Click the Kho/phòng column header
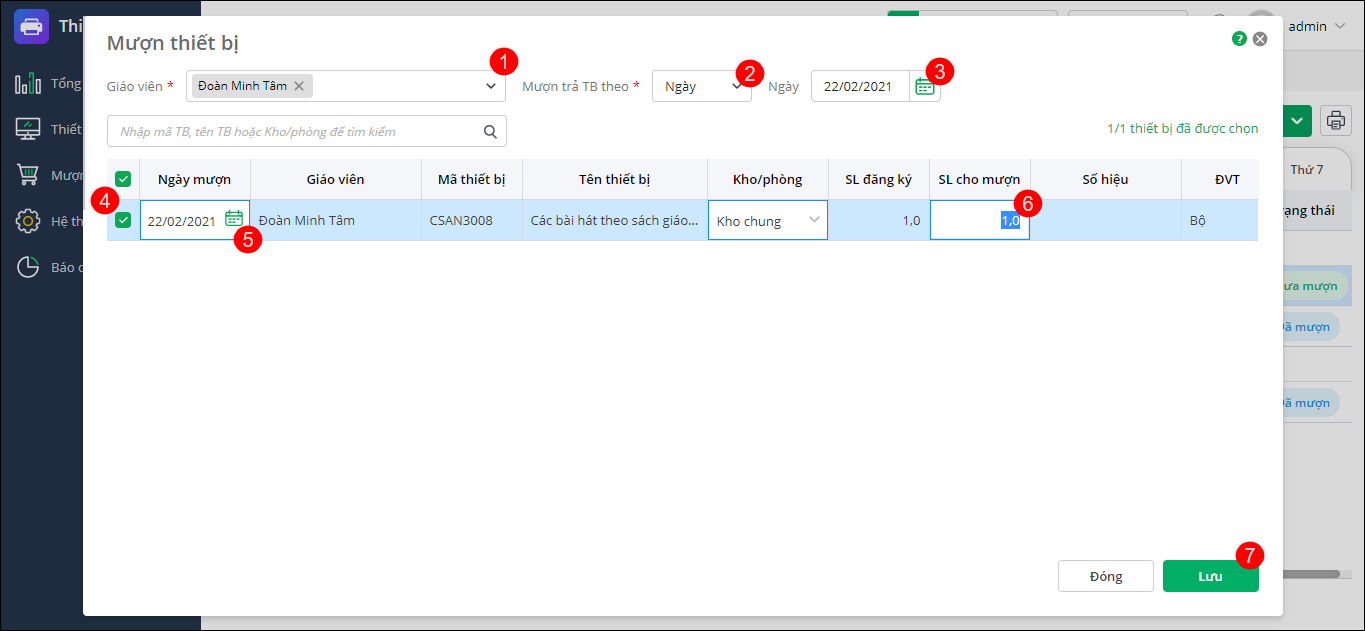The height and width of the screenshot is (631, 1365). pos(768,179)
